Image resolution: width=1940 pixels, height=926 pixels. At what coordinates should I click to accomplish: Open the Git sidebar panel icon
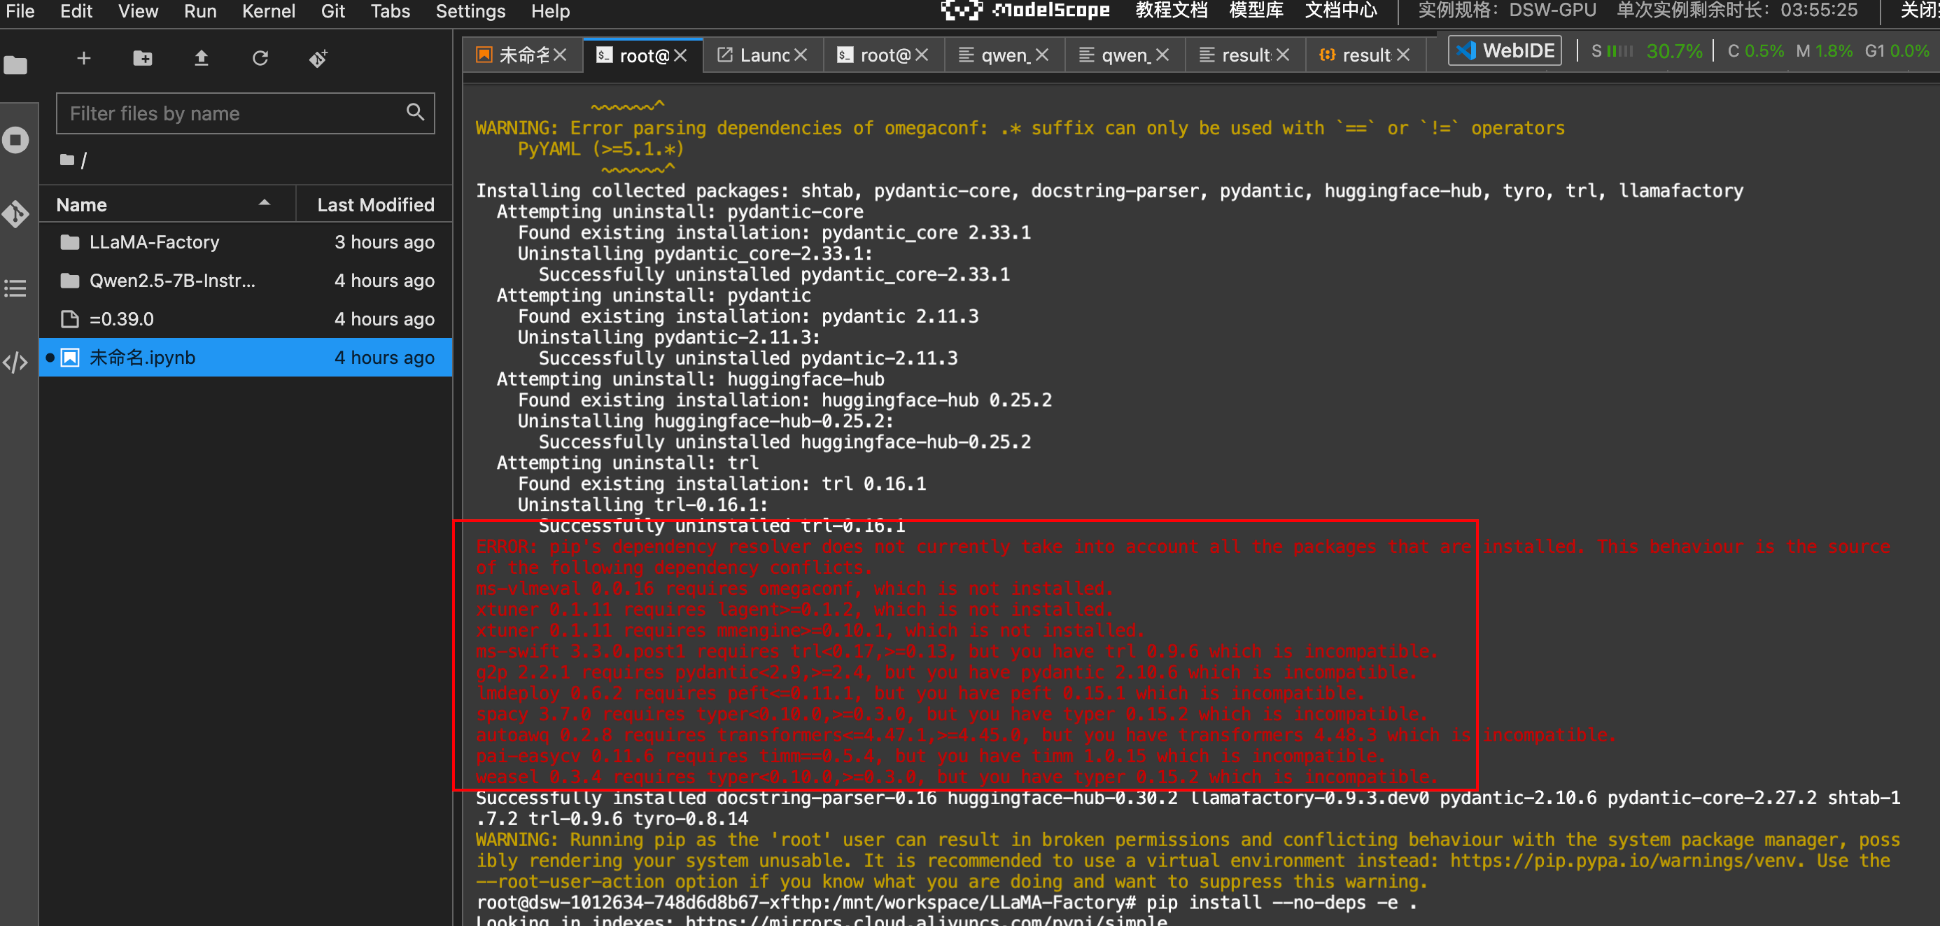[15, 213]
